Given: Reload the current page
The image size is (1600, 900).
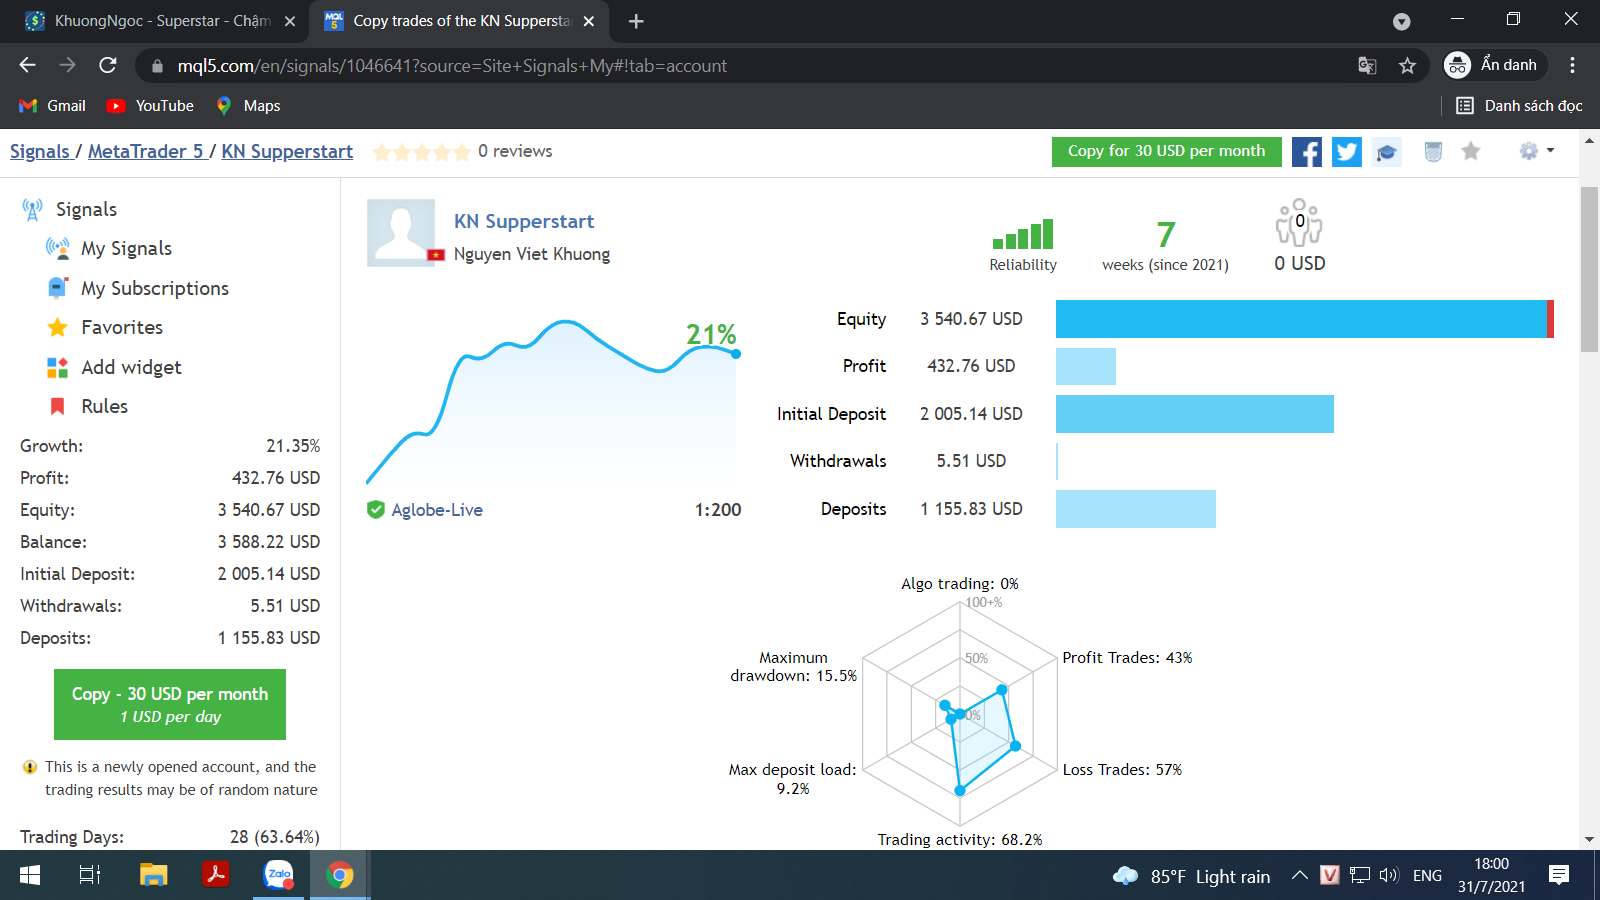Looking at the screenshot, I should pyautogui.click(x=108, y=65).
